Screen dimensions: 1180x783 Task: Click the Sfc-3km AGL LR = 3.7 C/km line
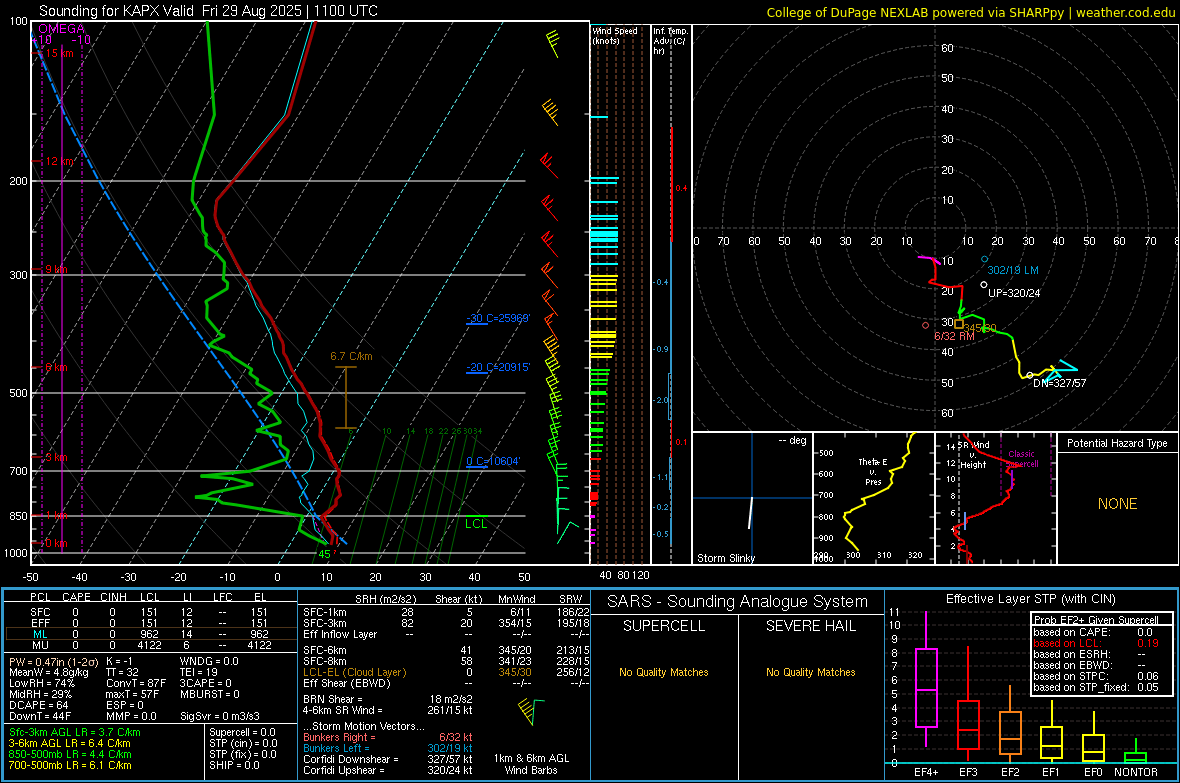tap(75, 733)
